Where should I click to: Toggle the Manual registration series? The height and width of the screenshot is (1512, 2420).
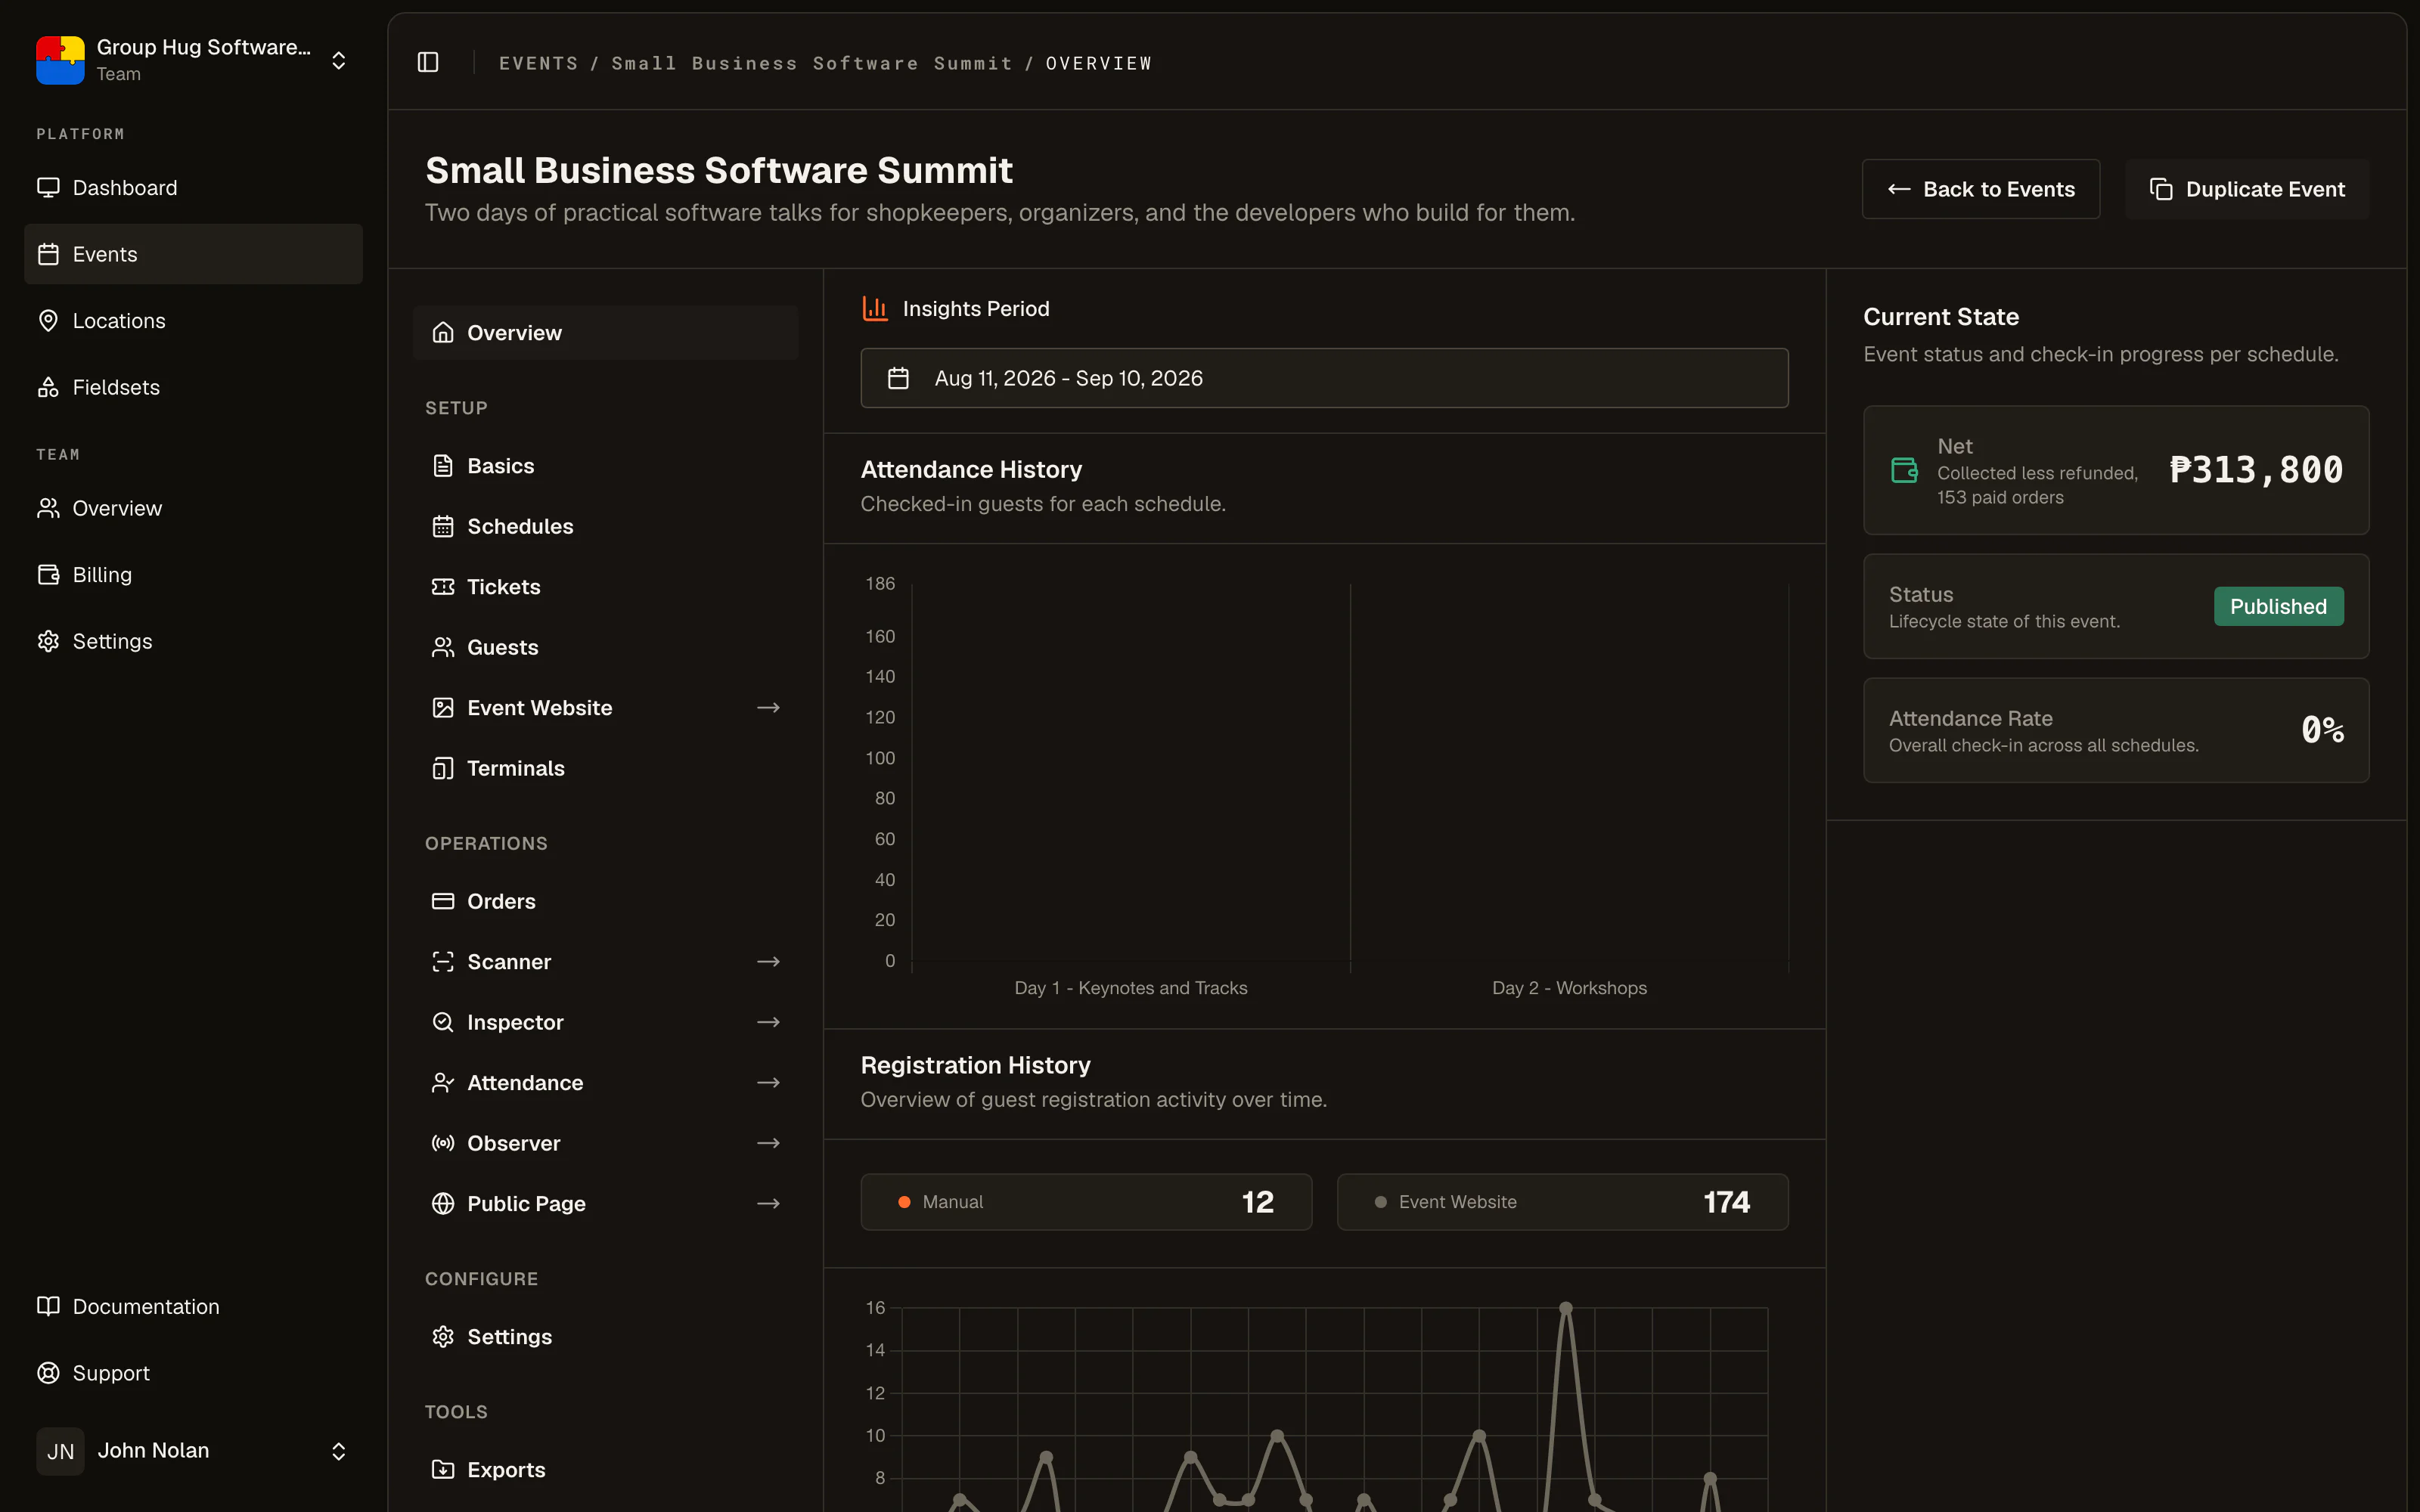pyautogui.click(x=1086, y=1202)
